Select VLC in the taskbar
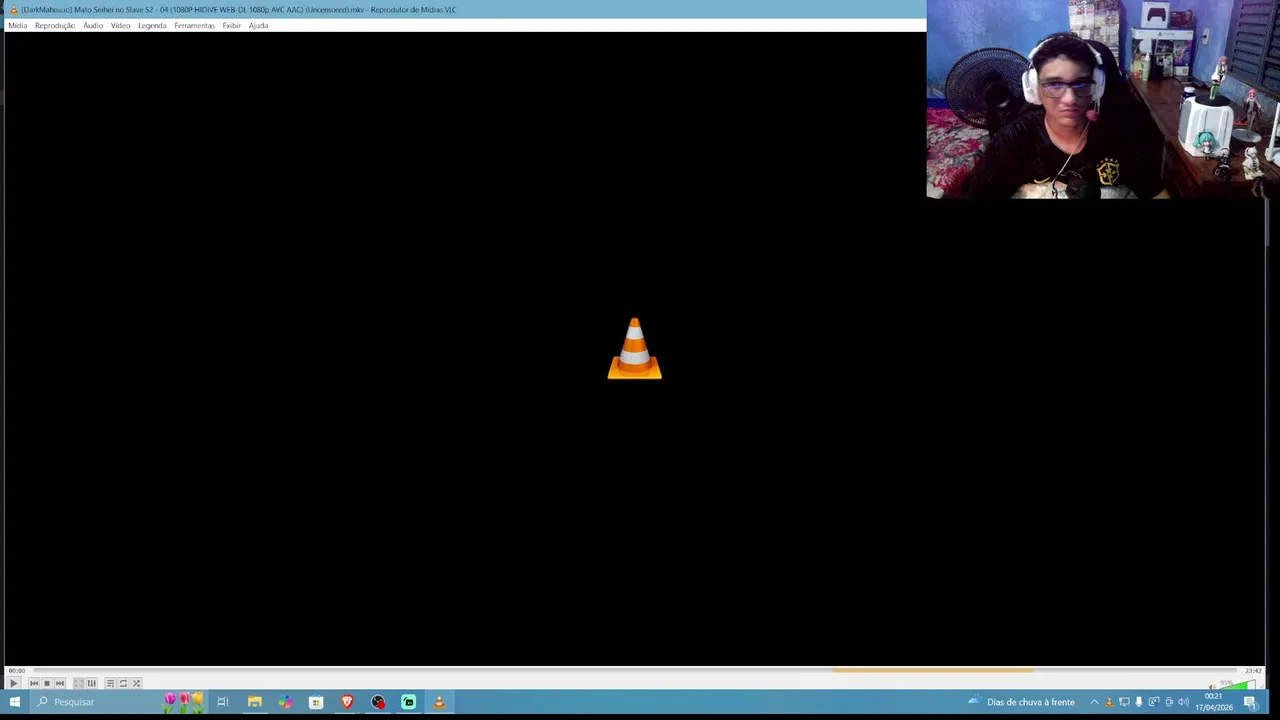 [x=439, y=702]
